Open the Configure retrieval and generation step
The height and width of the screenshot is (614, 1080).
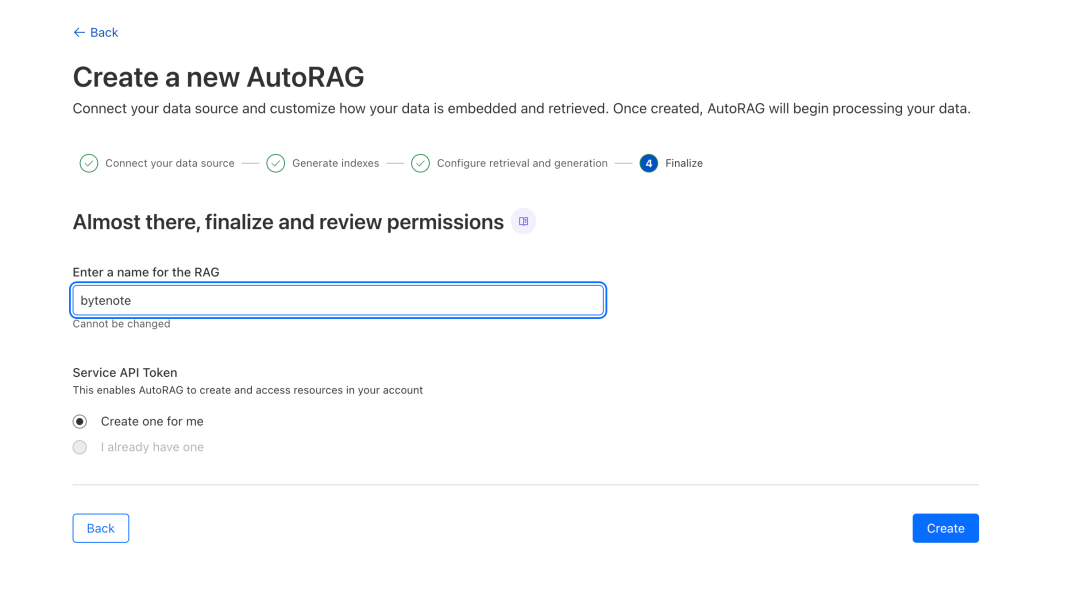pyautogui.click(x=522, y=162)
